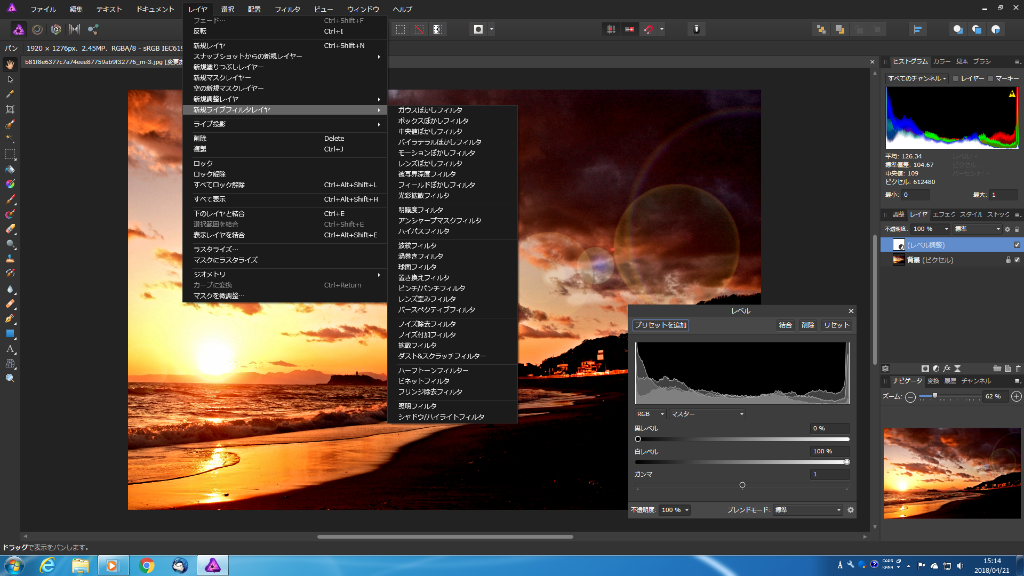This screenshot has width=1024, height=576.
Task: Open the blend mode dropdown in Levels dialog
Action: 810,510
